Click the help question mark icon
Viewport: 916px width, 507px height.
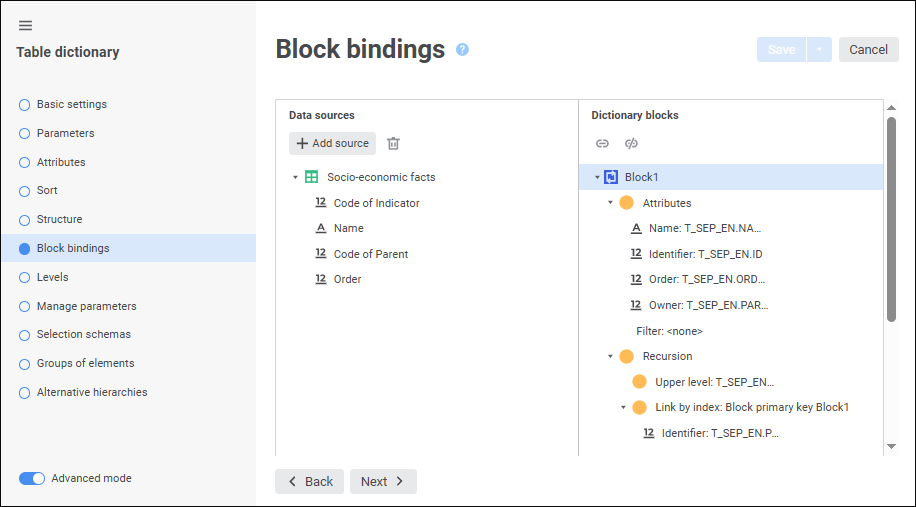point(462,49)
